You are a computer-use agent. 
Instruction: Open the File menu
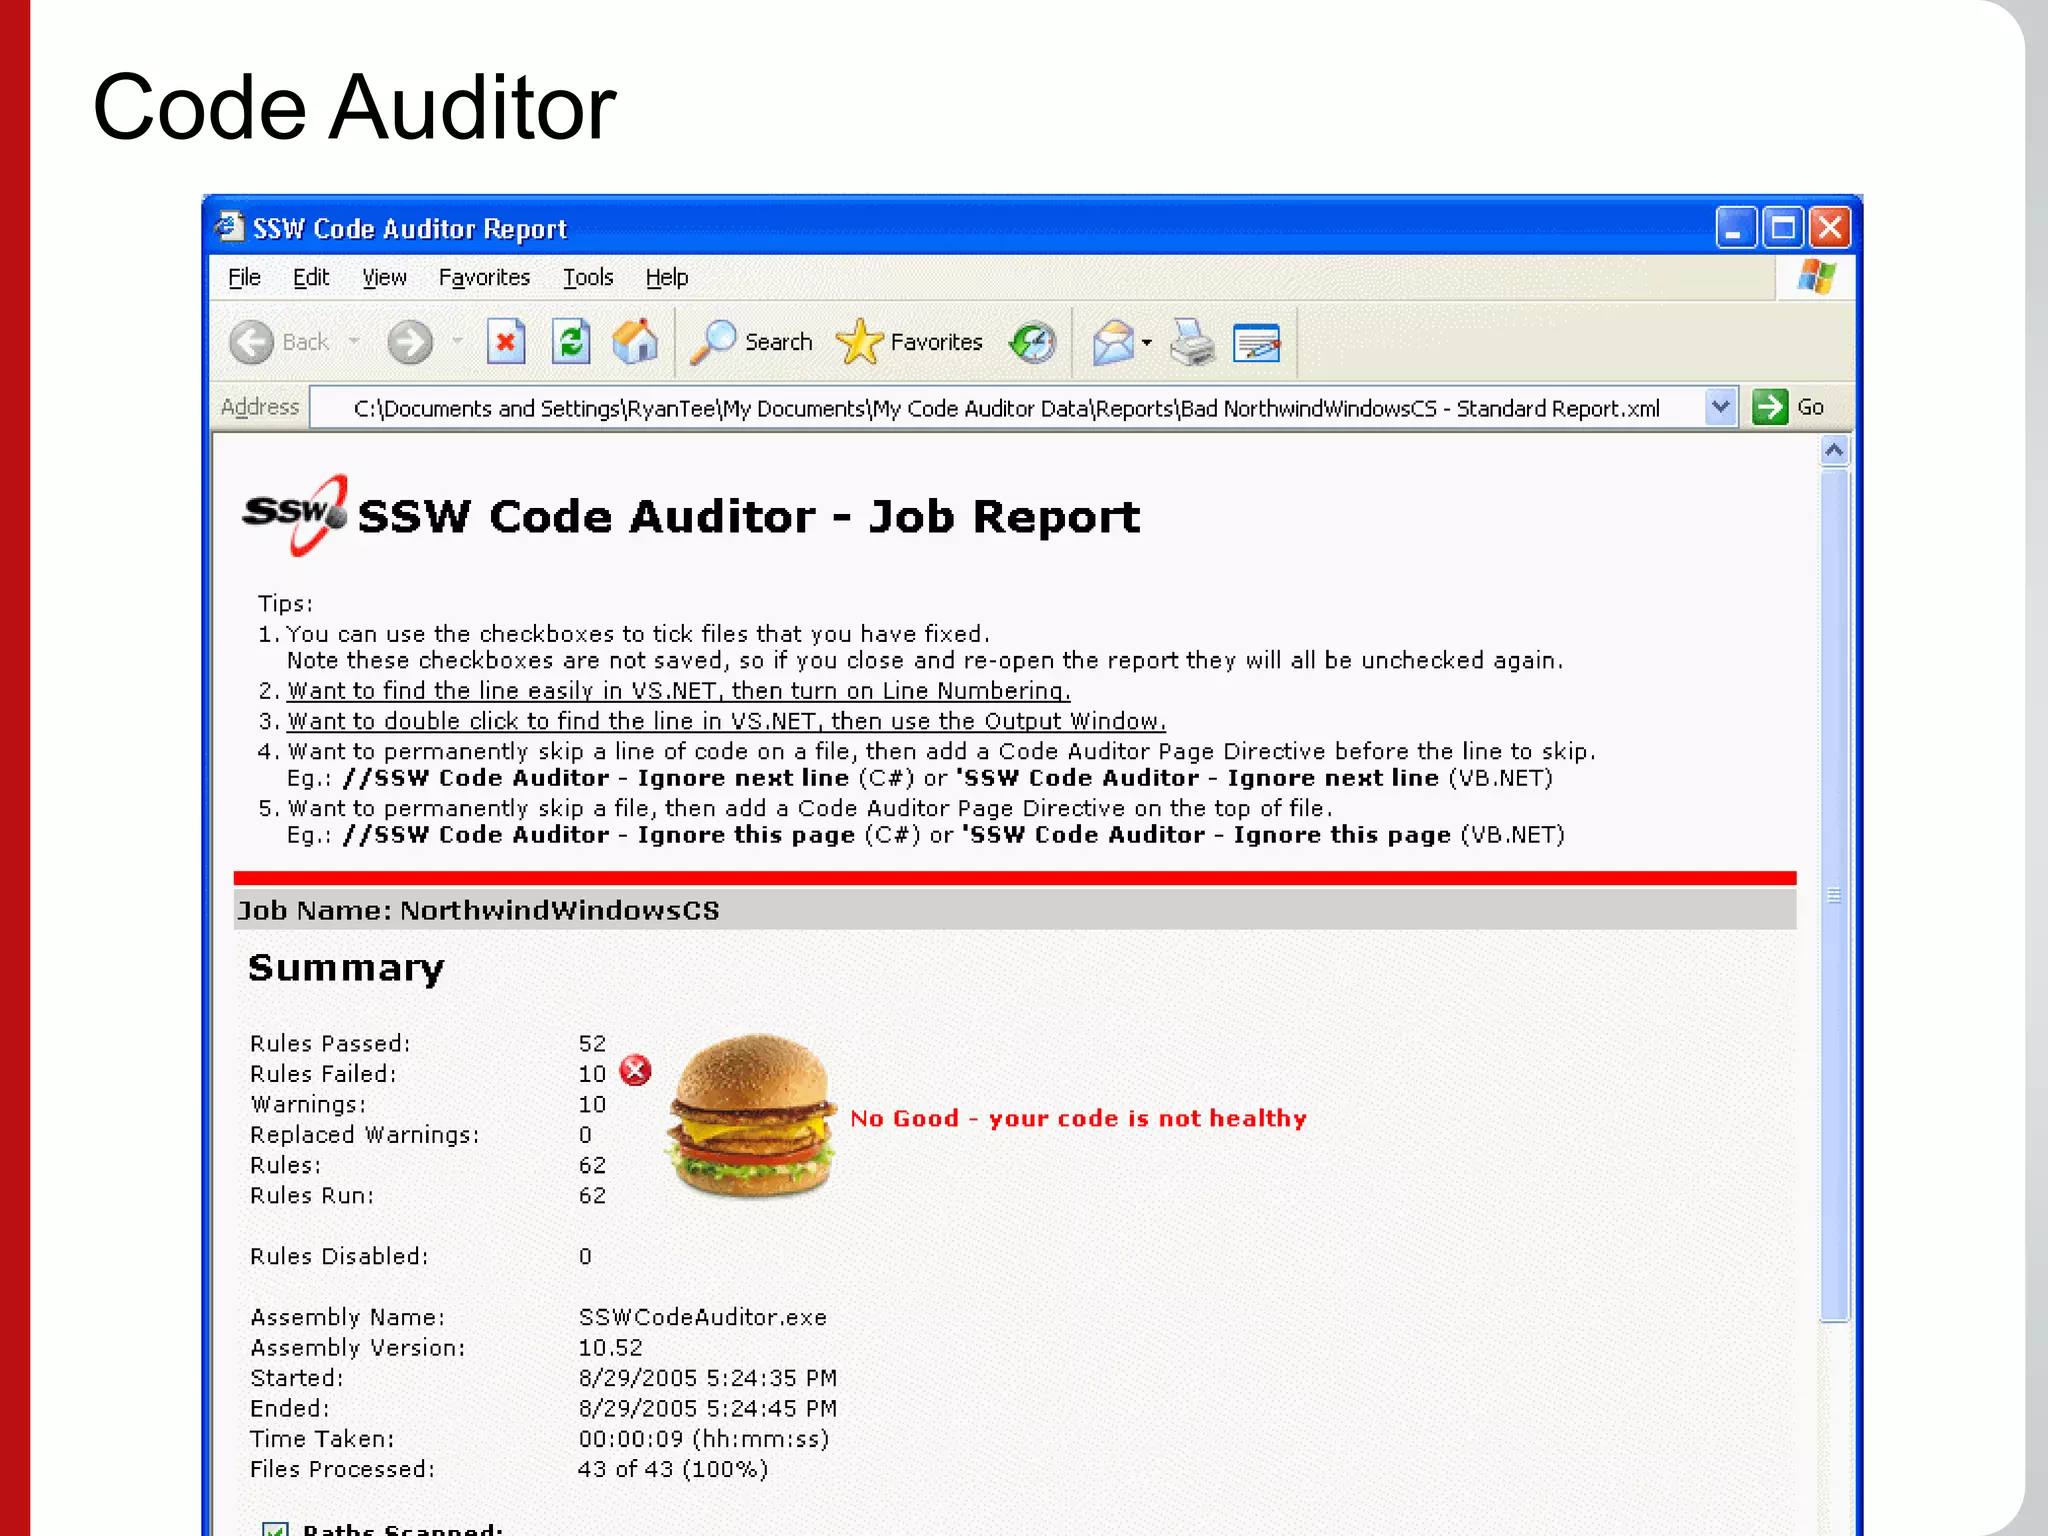click(244, 277)
